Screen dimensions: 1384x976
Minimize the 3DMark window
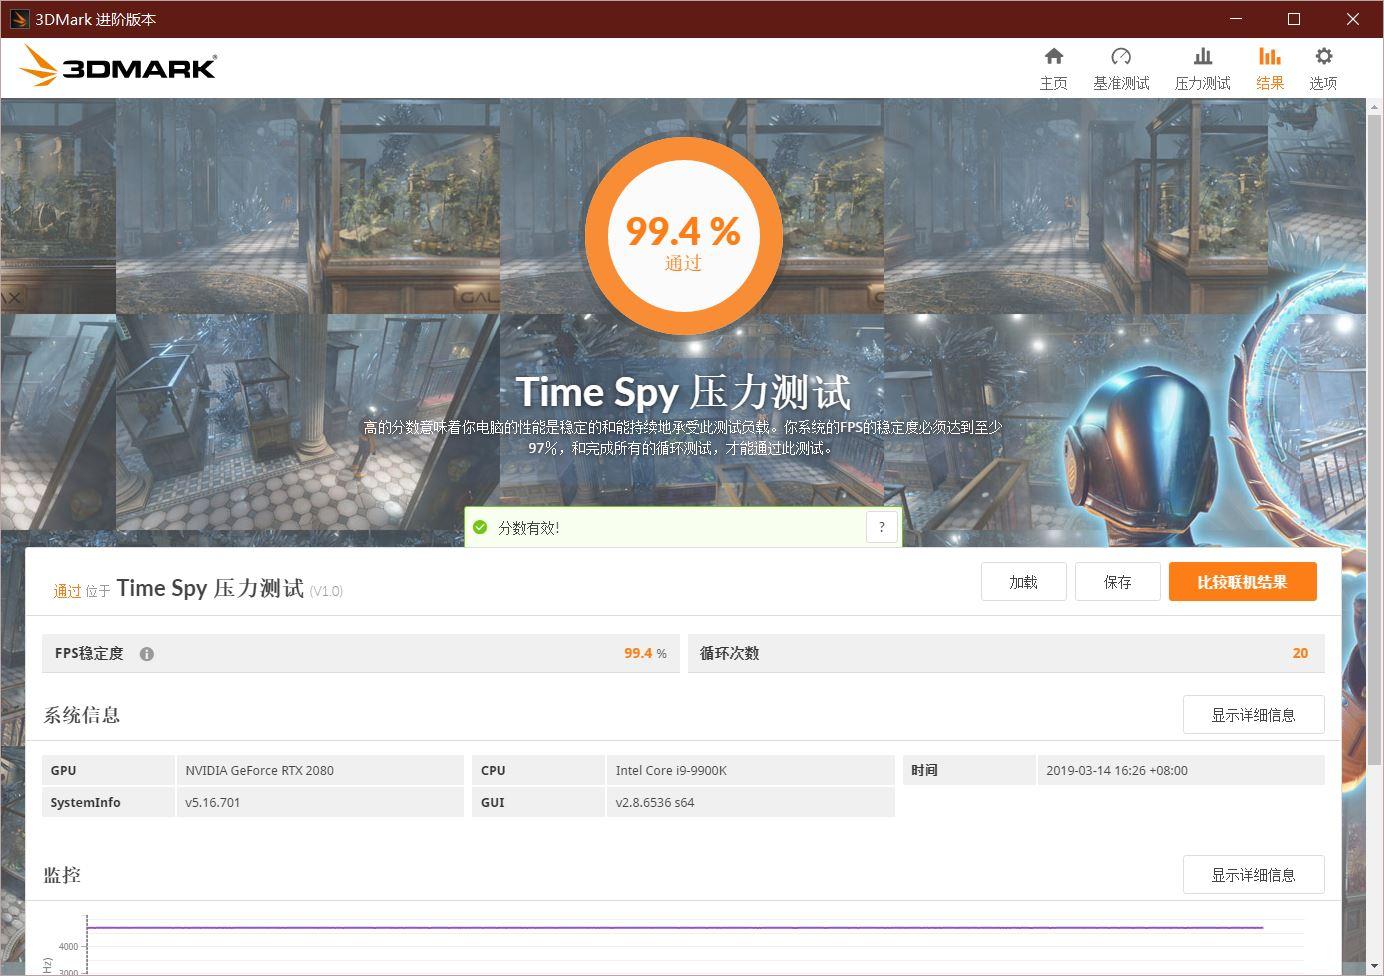[1236, 19]
